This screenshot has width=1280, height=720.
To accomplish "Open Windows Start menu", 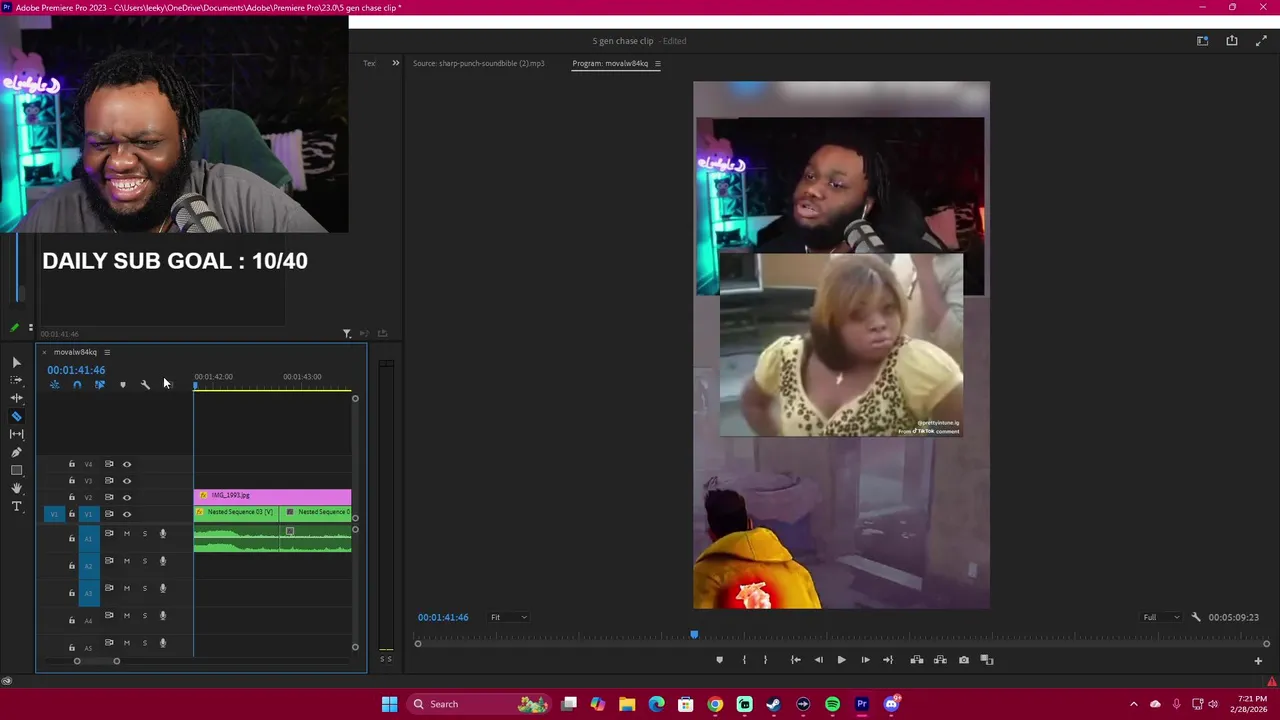I will (389, 704).
